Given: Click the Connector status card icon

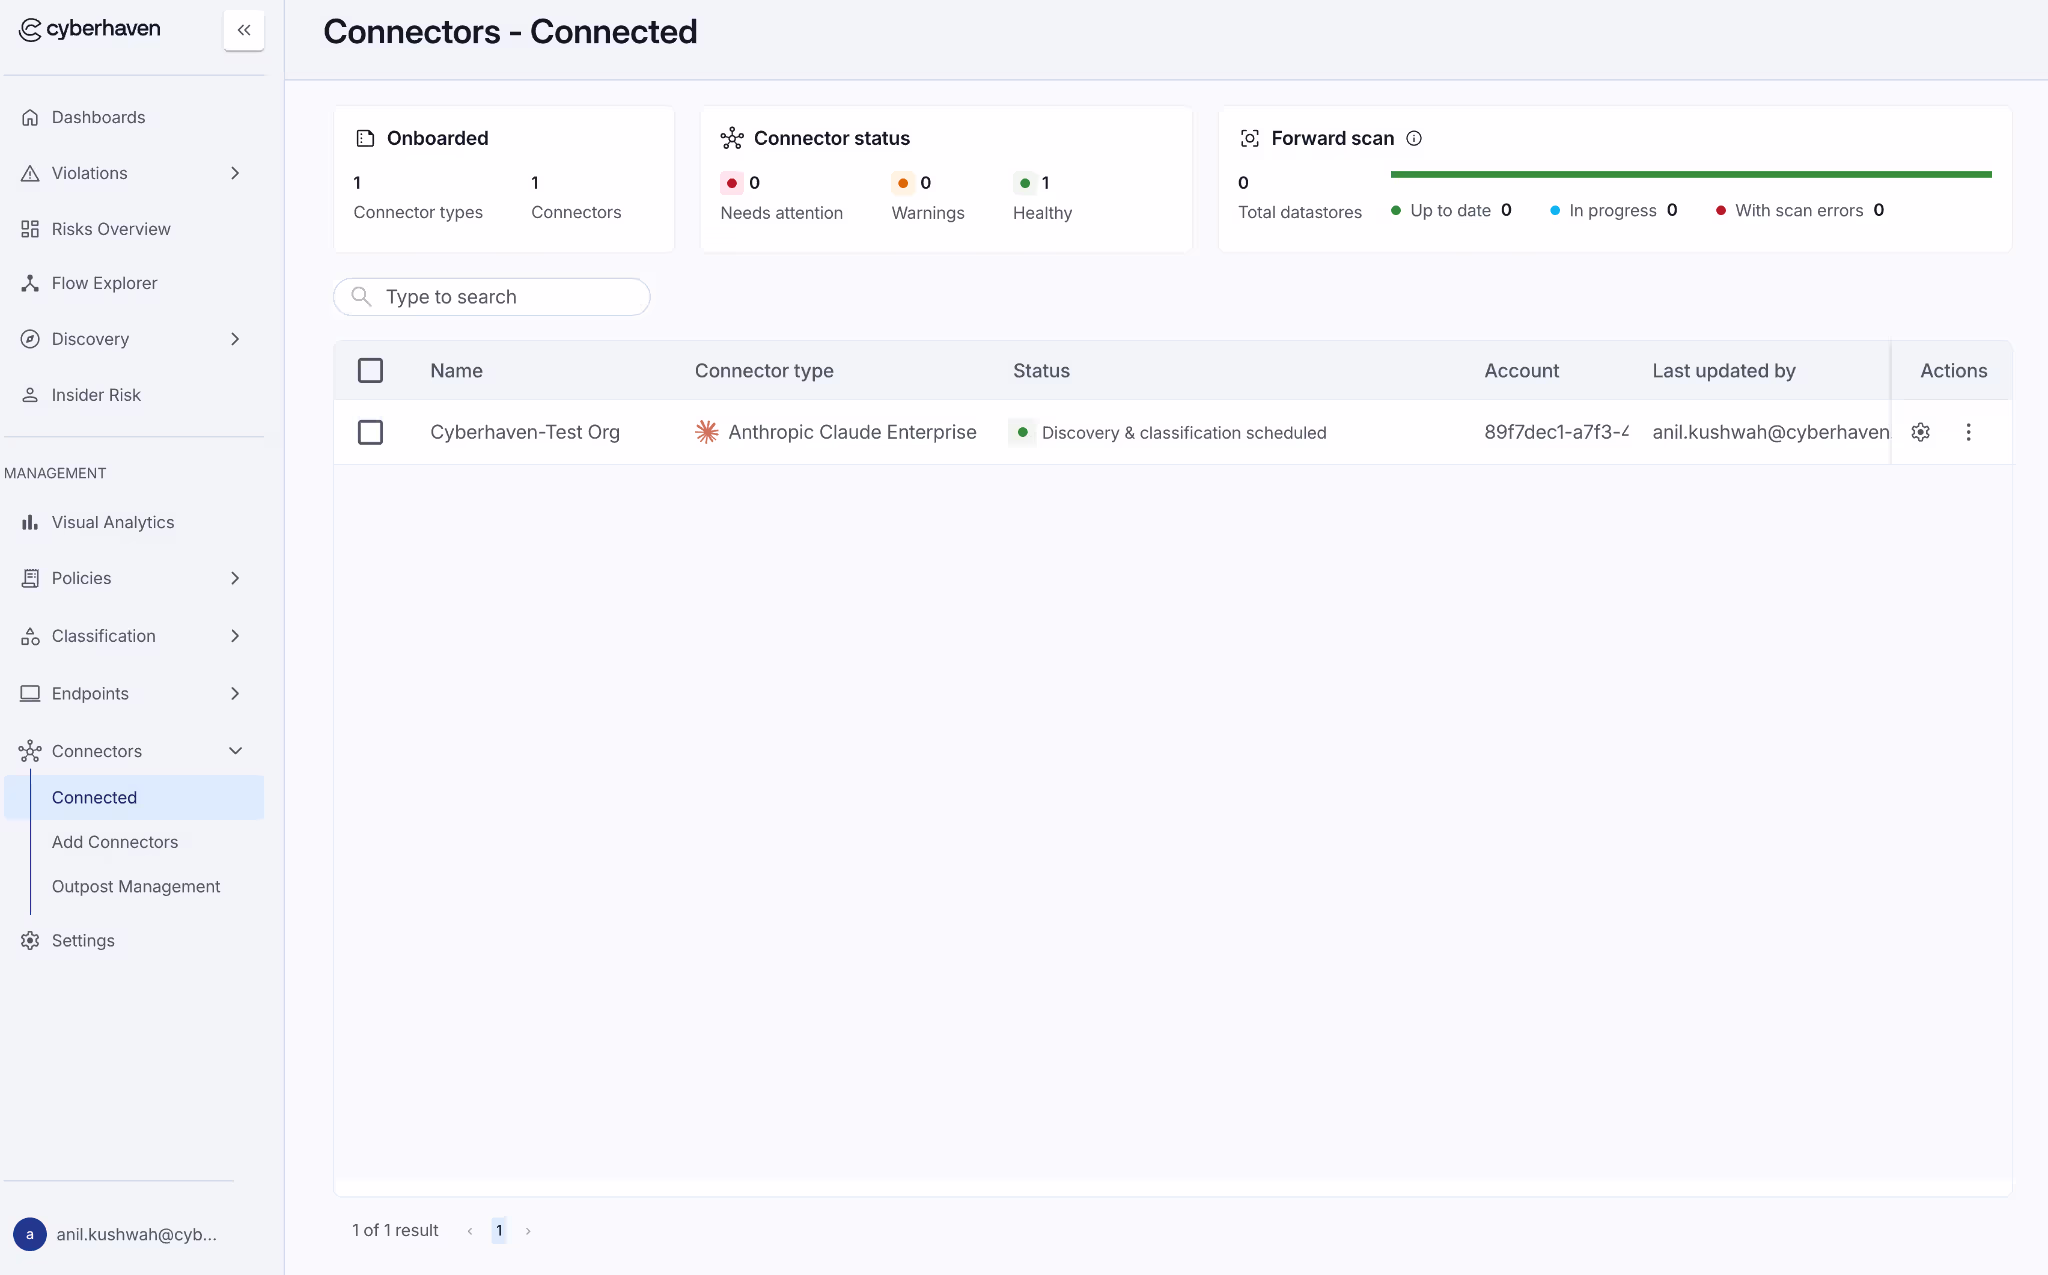Looking at the screenshot, I should click(x=732, y=138).
